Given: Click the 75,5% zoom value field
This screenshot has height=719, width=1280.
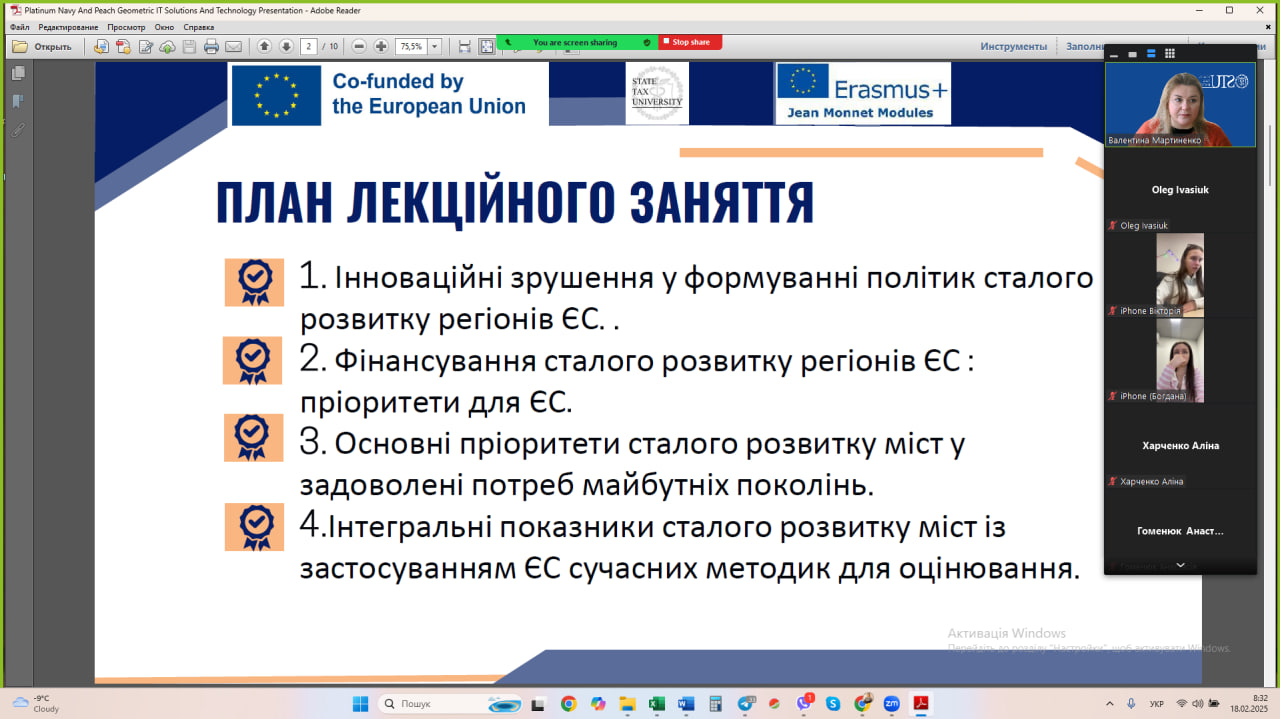Looking at the screenshot, I should (x=412, y=46).
